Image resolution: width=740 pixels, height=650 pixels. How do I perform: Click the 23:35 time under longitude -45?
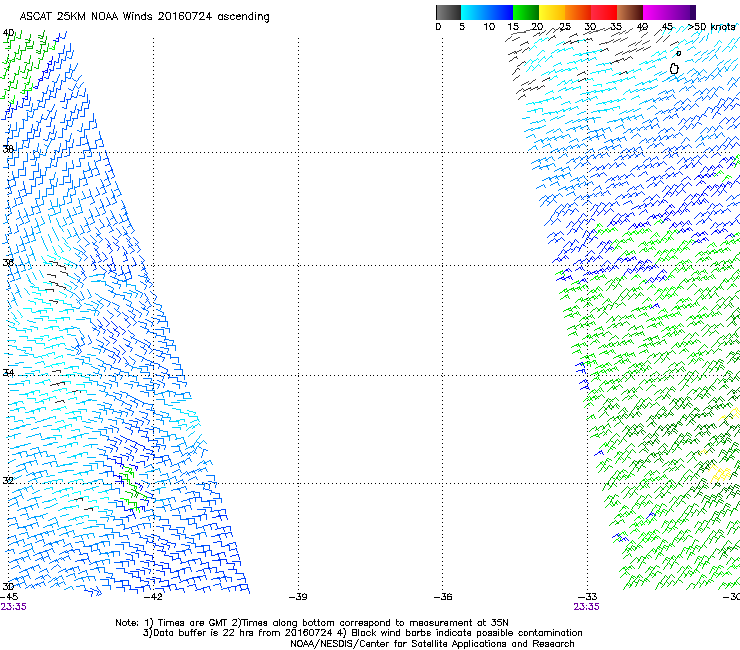click(x=14, y=607)
